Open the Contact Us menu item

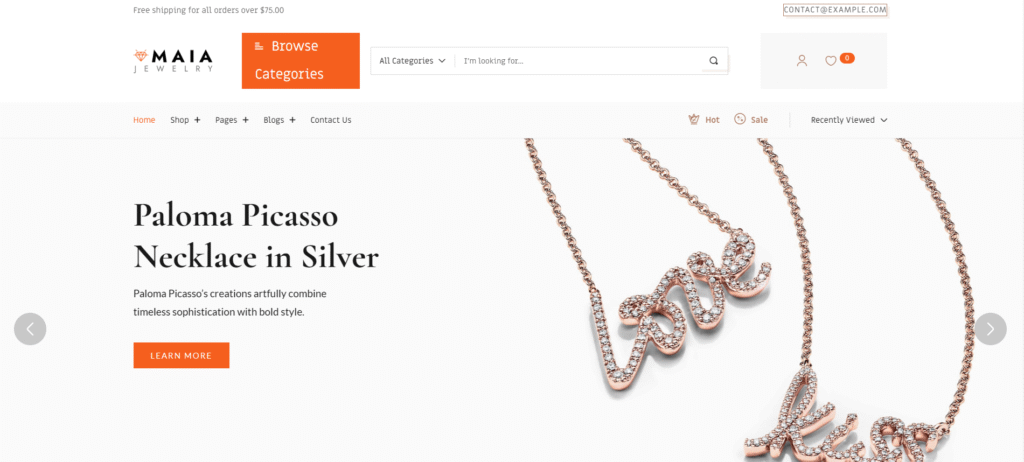(x=330, y=120)
